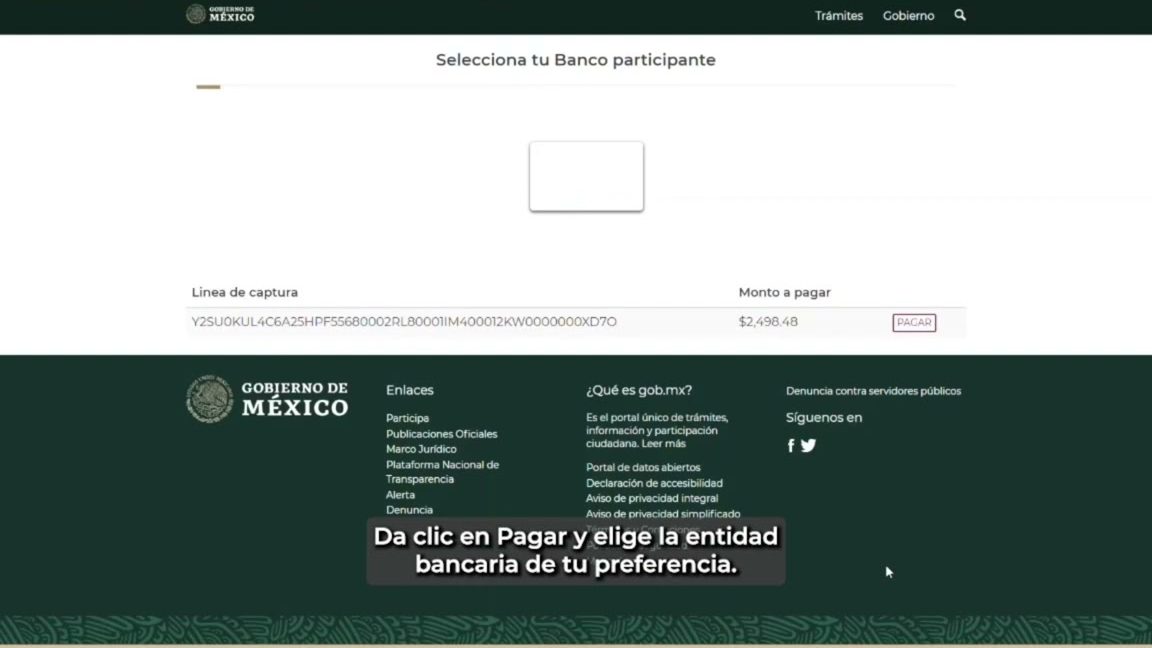Screen dimensions: 1152x648
Task: Click the $2,498.48 amount value
Action: [768, 322]
